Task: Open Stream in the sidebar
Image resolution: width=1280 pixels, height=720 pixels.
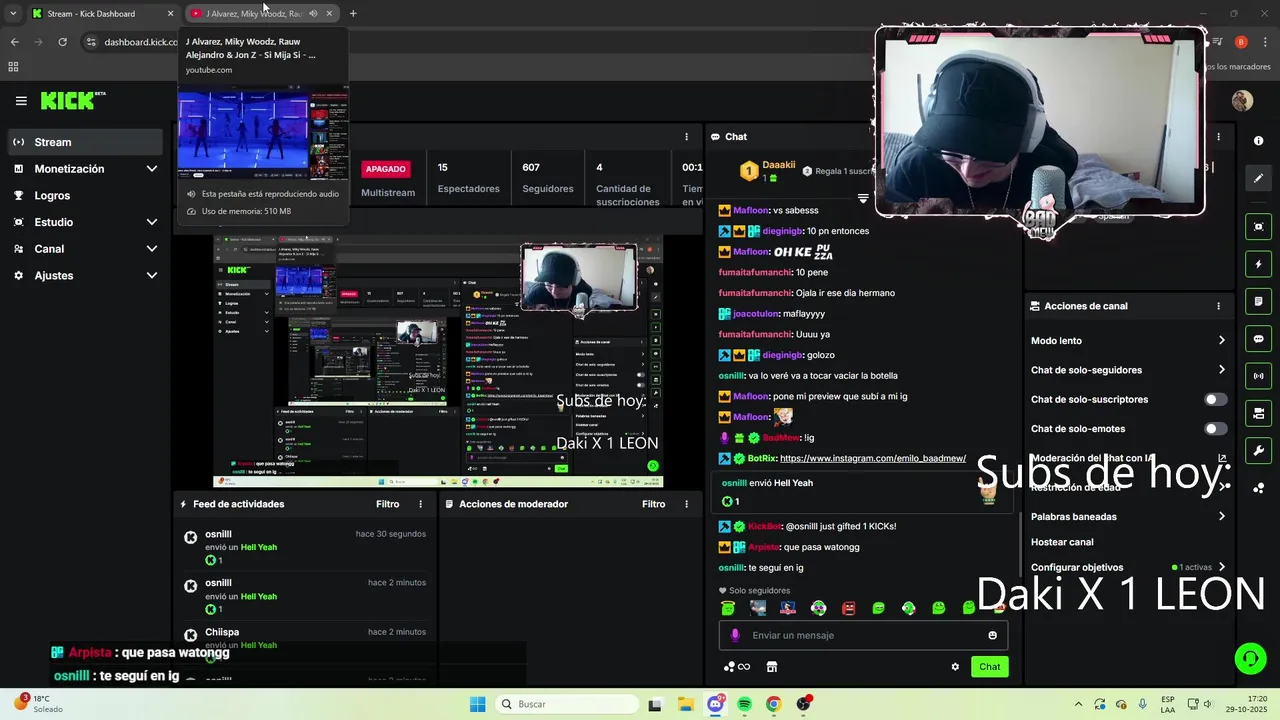Action: click(x=83, y=142)
